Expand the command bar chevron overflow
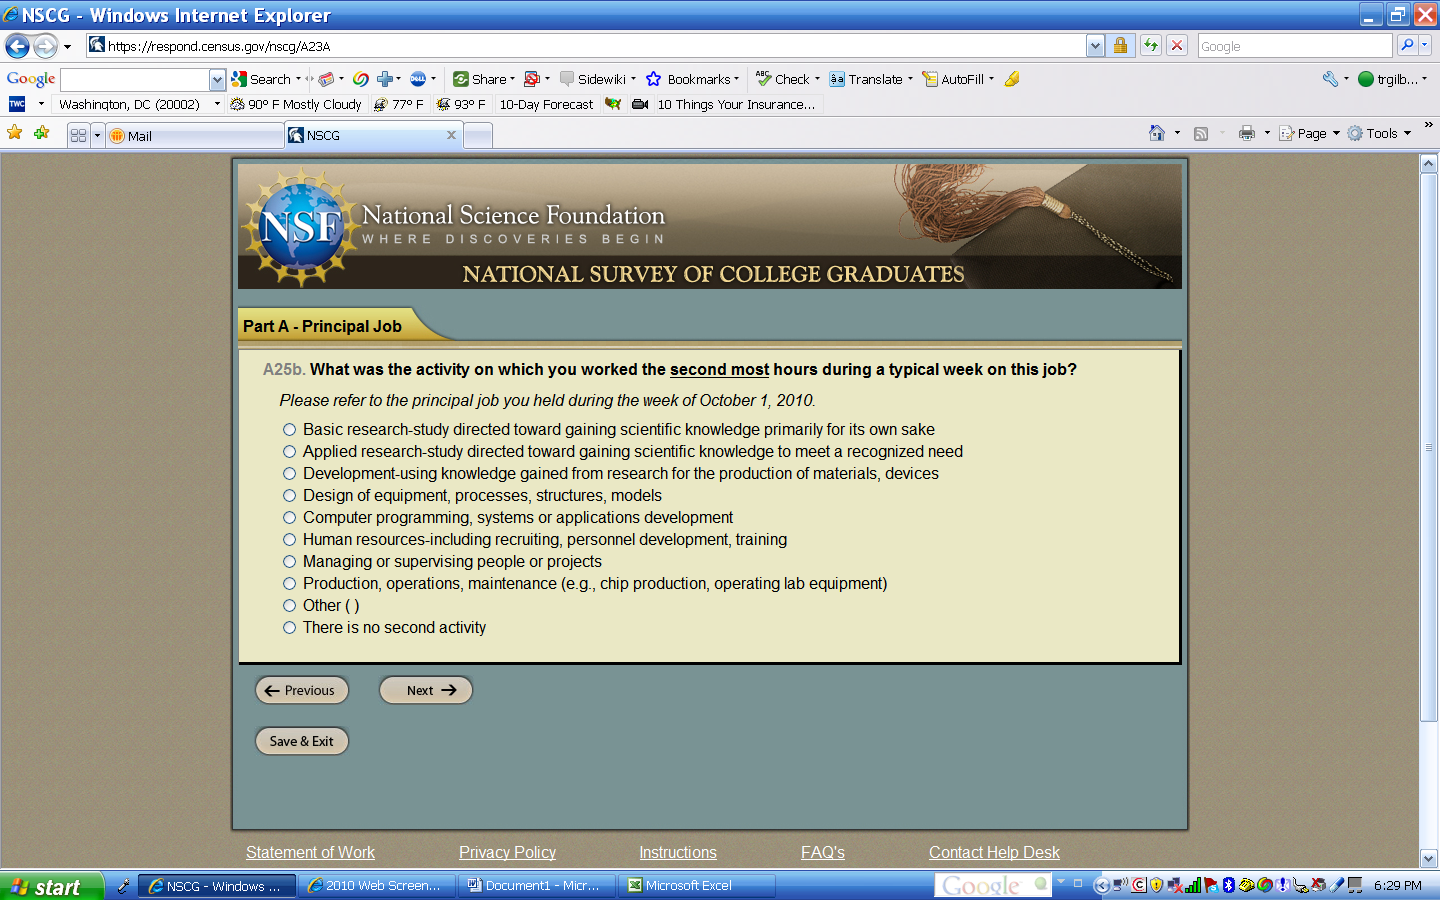 (1429, 125)
